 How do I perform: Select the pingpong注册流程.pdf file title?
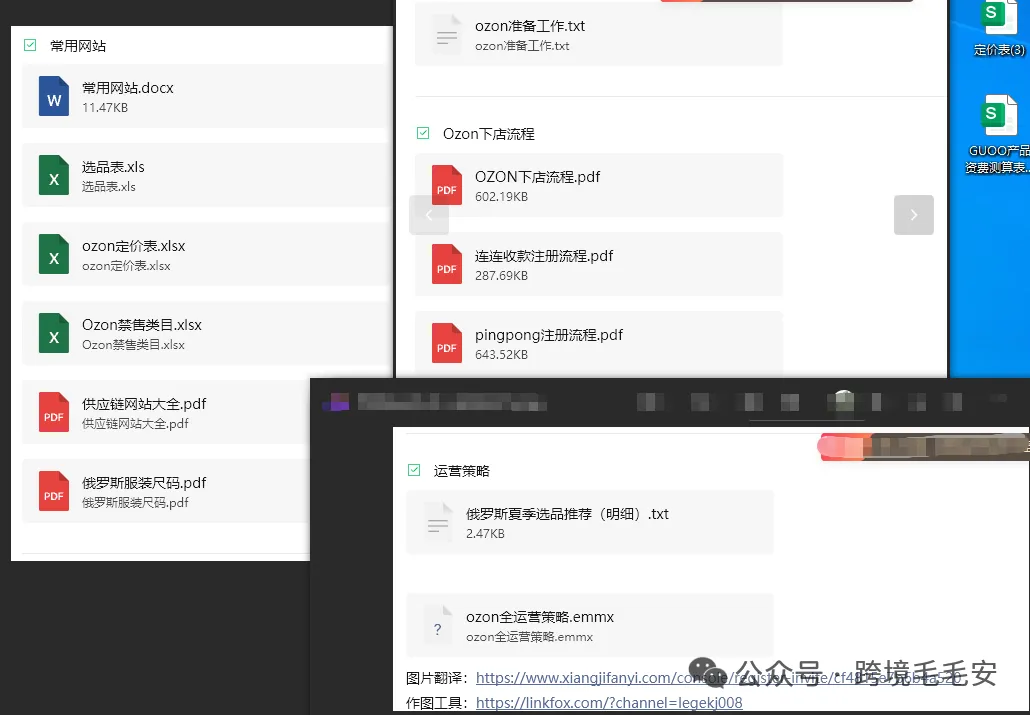549,334
